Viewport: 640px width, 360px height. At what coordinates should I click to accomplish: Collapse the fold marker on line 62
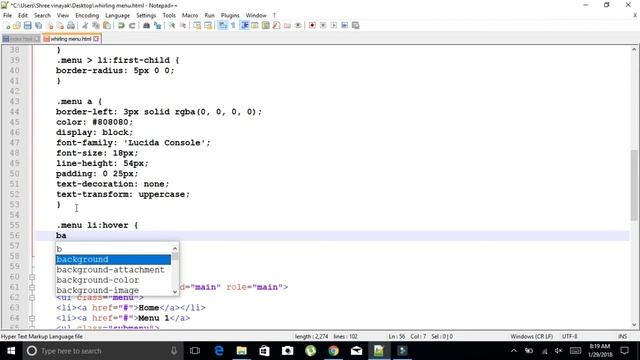click(x=32, y=298)
